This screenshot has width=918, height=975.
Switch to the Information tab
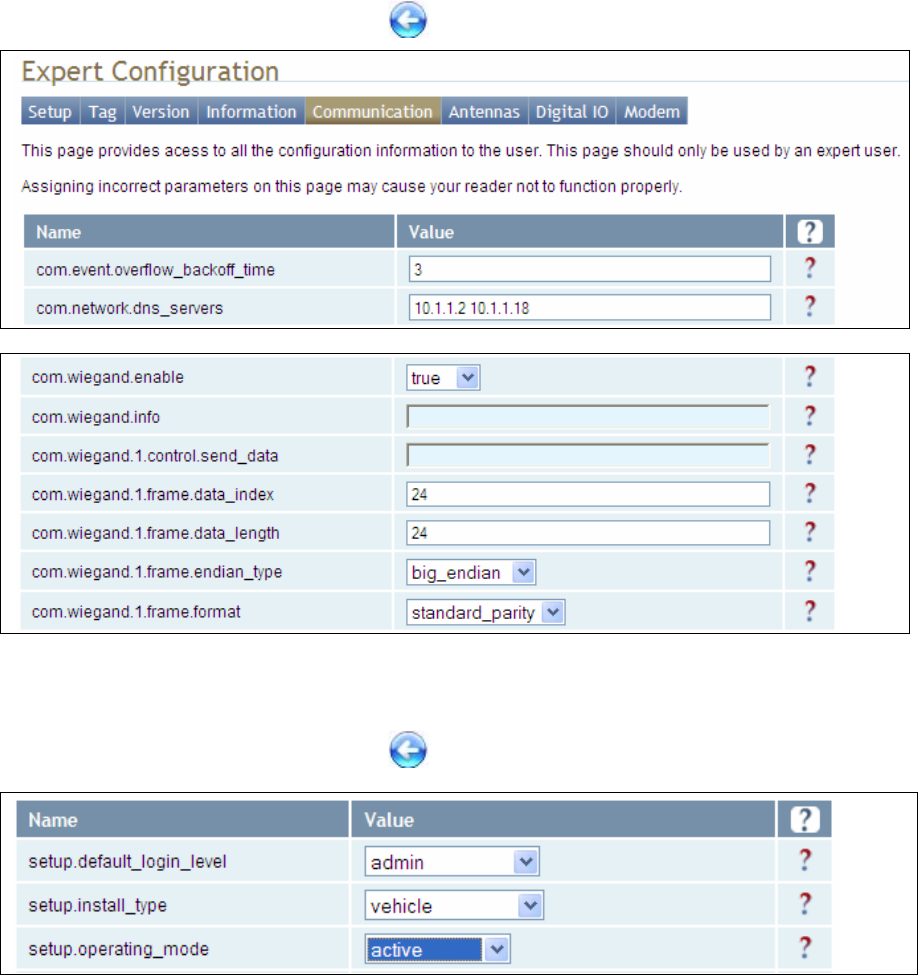(251, 111)
